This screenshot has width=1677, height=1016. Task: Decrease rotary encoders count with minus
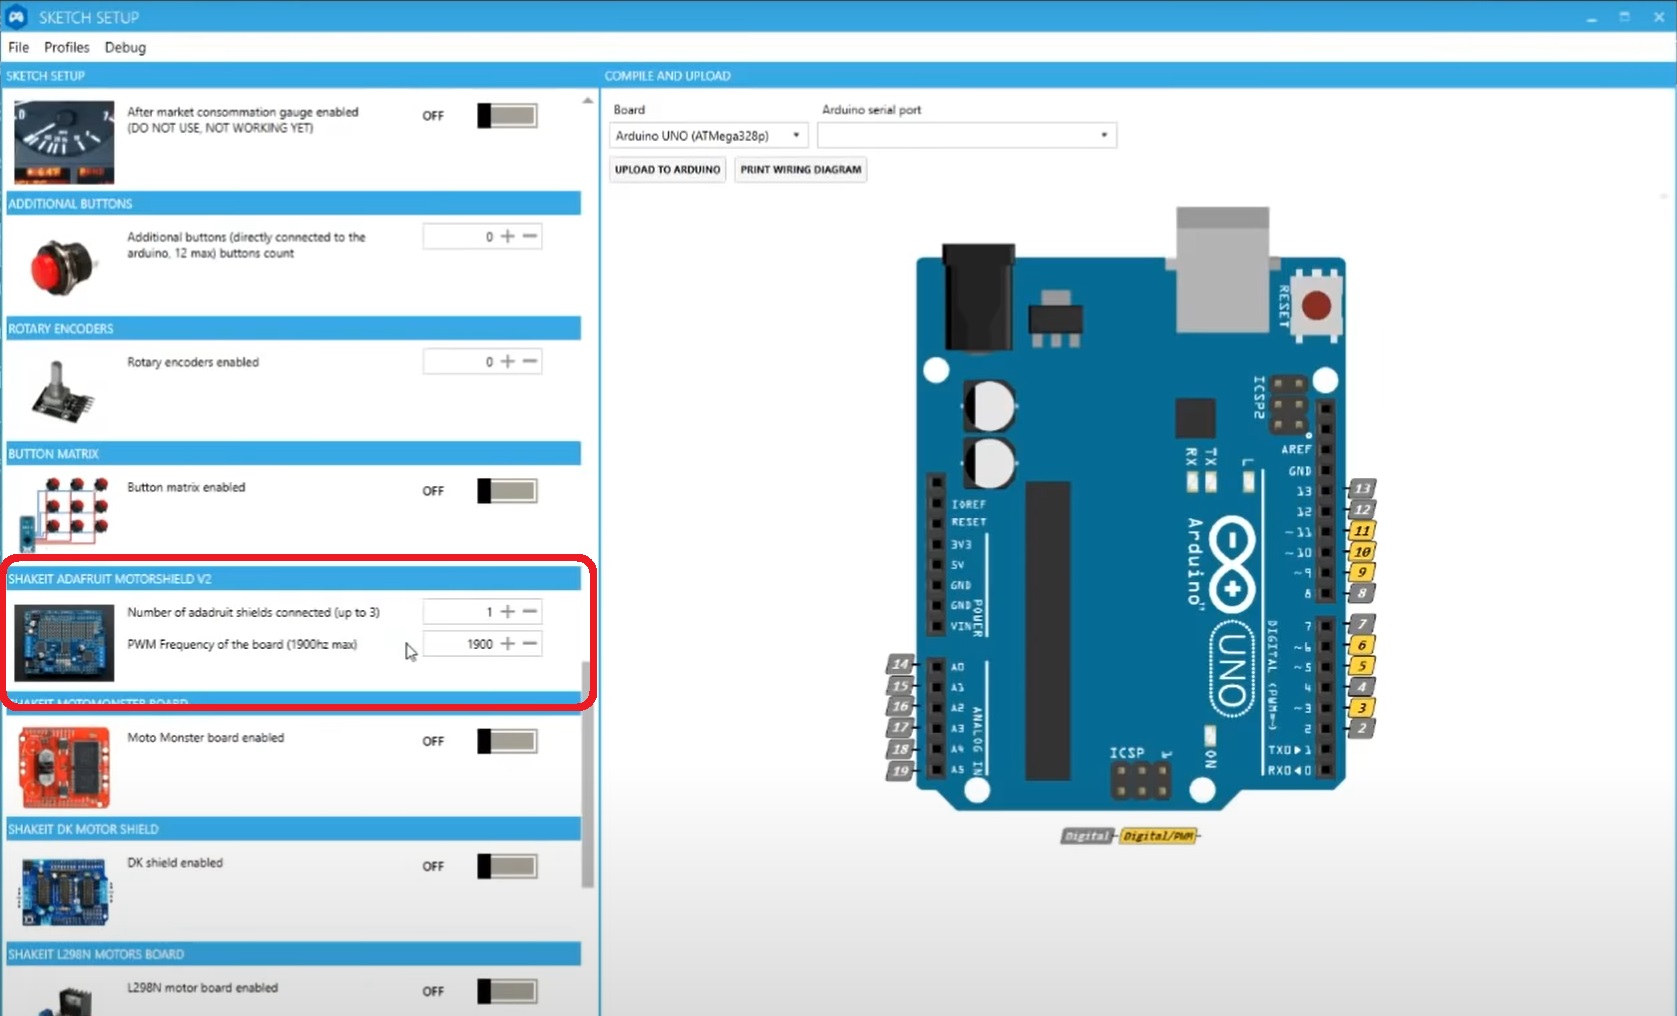(x=530, y=361)
